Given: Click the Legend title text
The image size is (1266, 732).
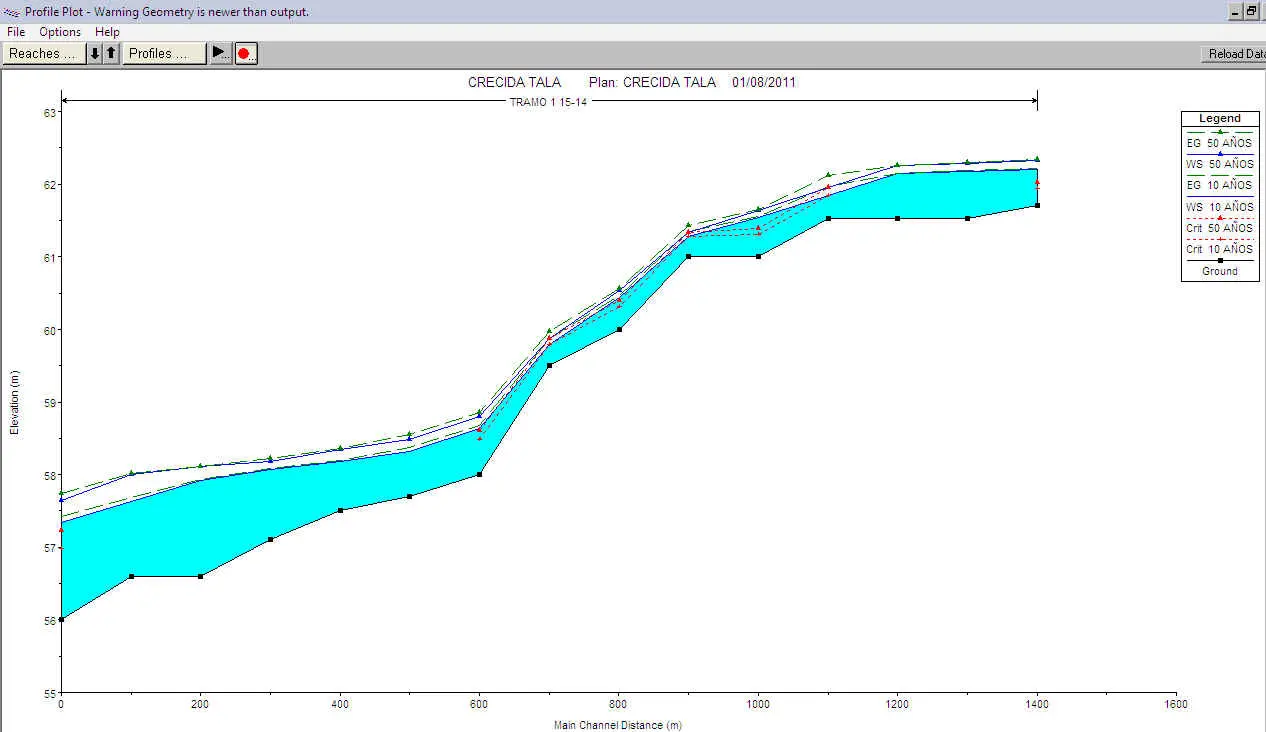Looking at the screenshot, I should tap(1220, 118).
